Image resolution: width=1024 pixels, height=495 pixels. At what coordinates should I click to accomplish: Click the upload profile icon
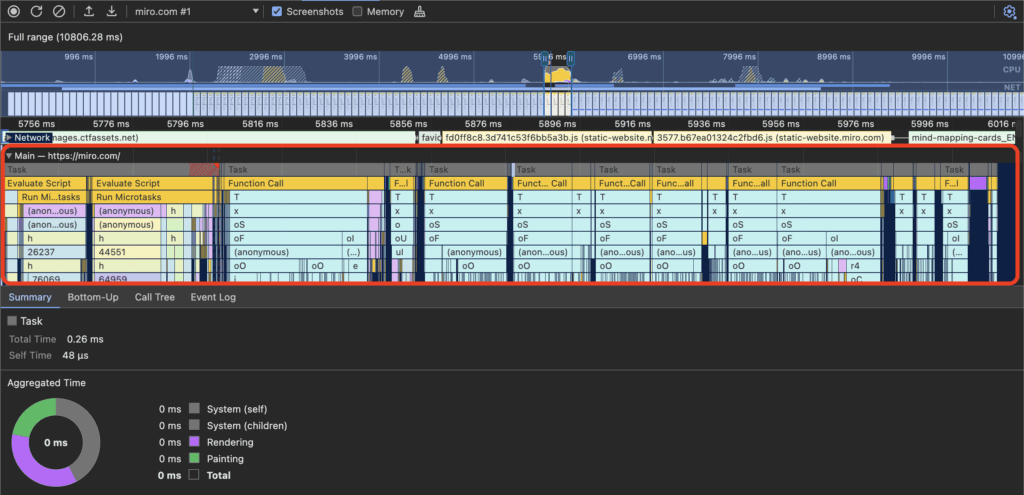tap(89, 12)
